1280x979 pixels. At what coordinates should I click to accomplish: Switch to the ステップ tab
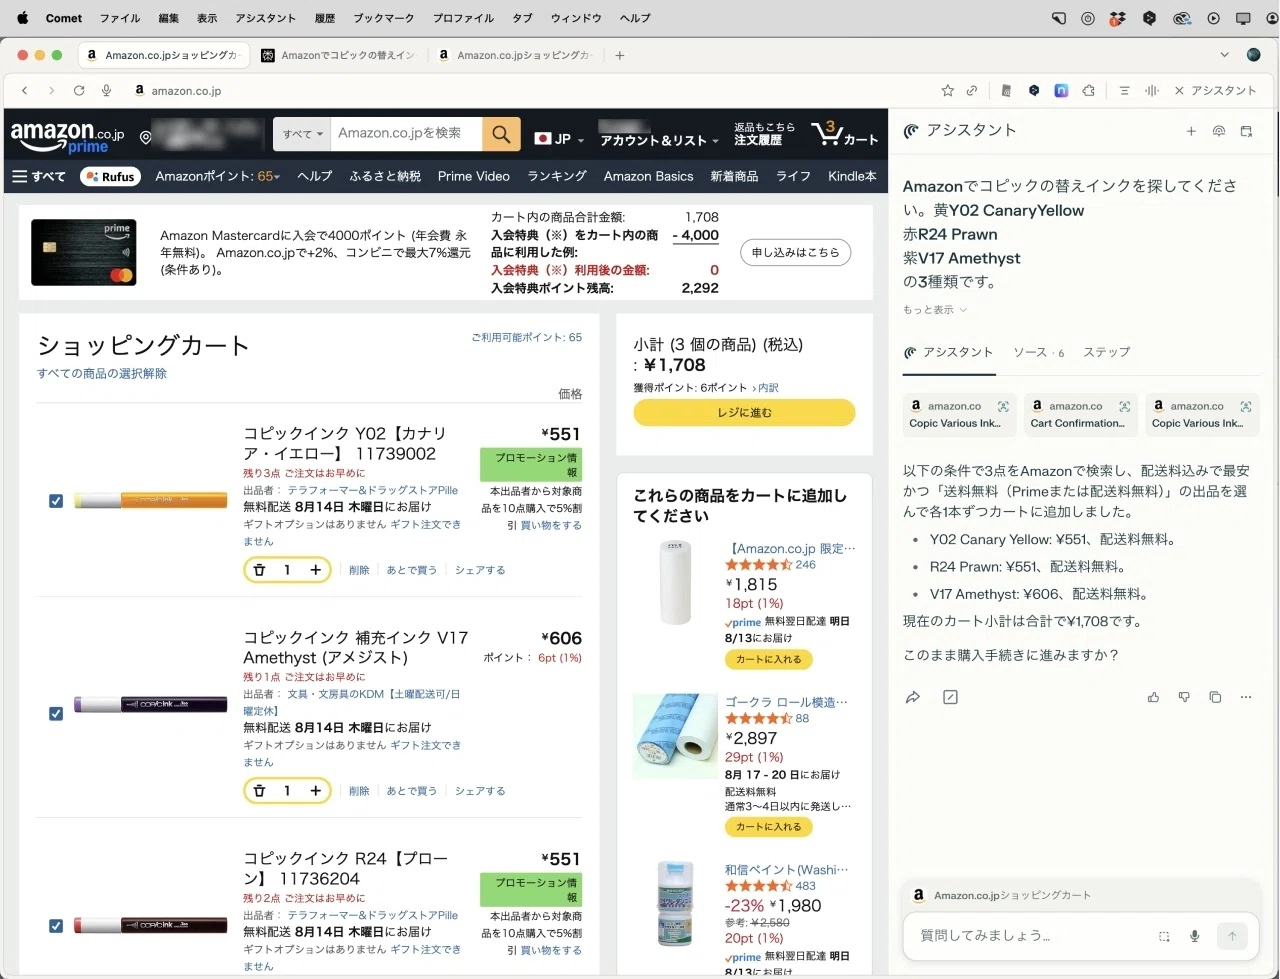[1106, 352]
